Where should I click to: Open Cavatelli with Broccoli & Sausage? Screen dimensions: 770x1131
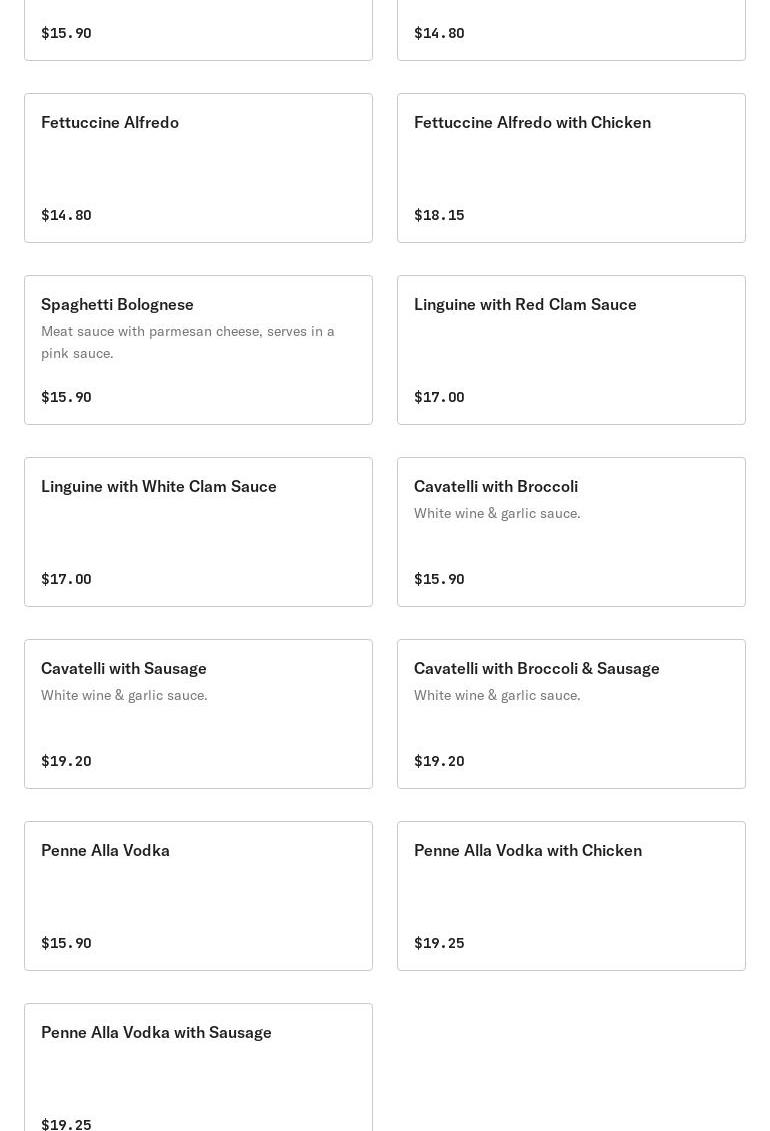point(571,713)
